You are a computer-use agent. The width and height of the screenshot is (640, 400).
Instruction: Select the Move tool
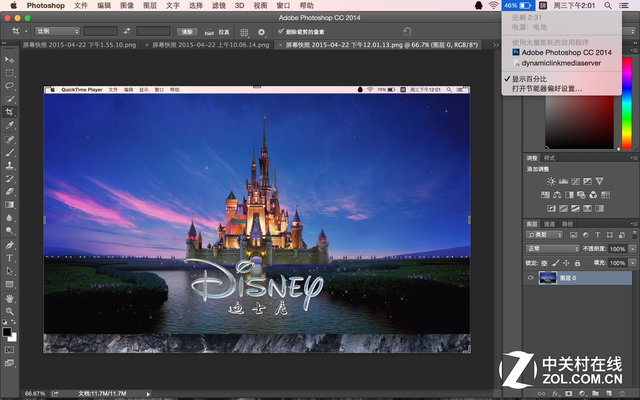coord(9,60)
